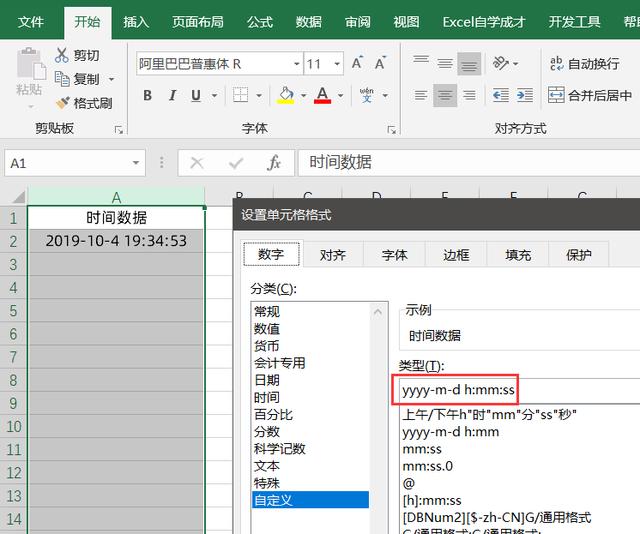Switch to Fill (填充) dialog tab
640x534 pixels.
518,255
